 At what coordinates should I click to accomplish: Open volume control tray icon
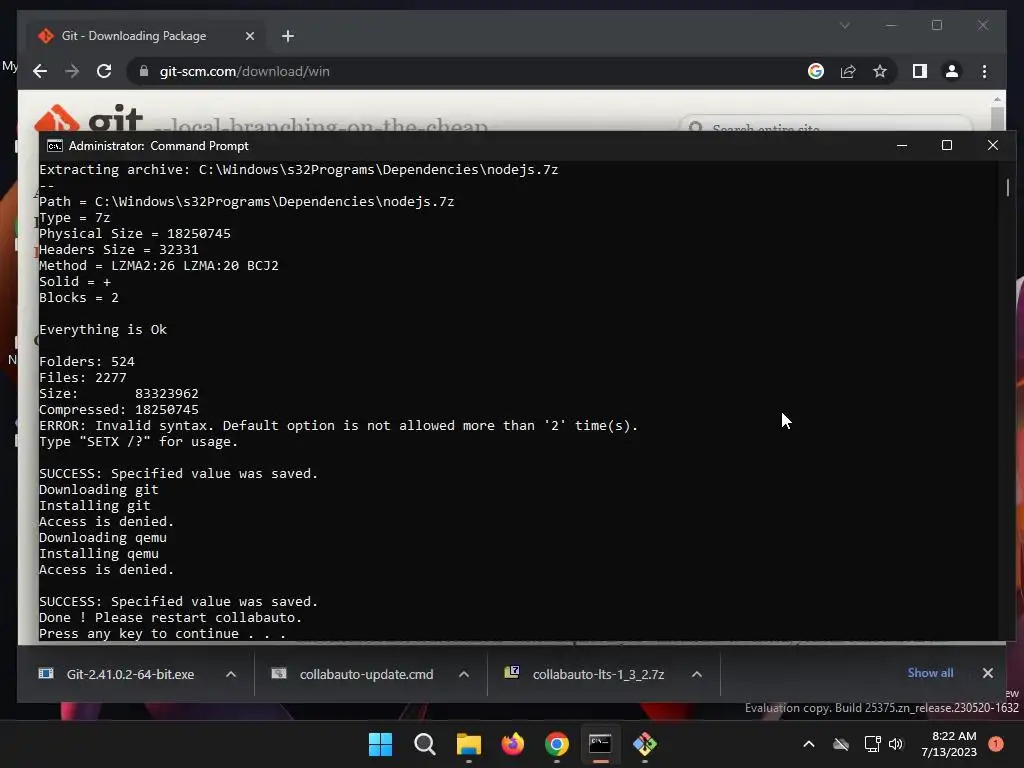point(896,744)
